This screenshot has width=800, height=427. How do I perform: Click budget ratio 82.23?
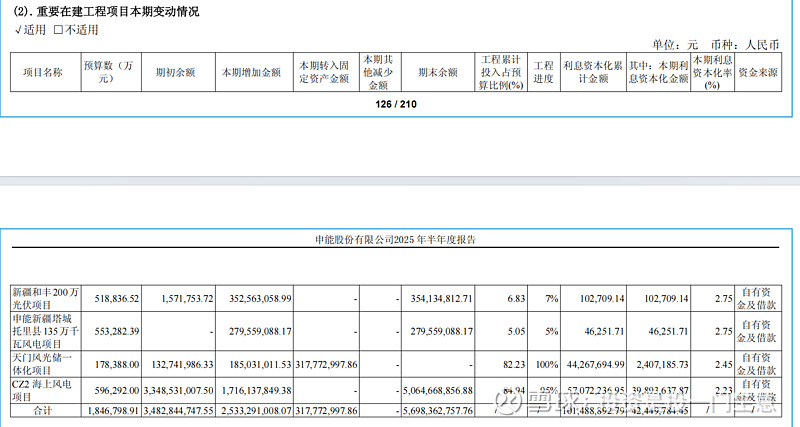click(x=514, y=365)
